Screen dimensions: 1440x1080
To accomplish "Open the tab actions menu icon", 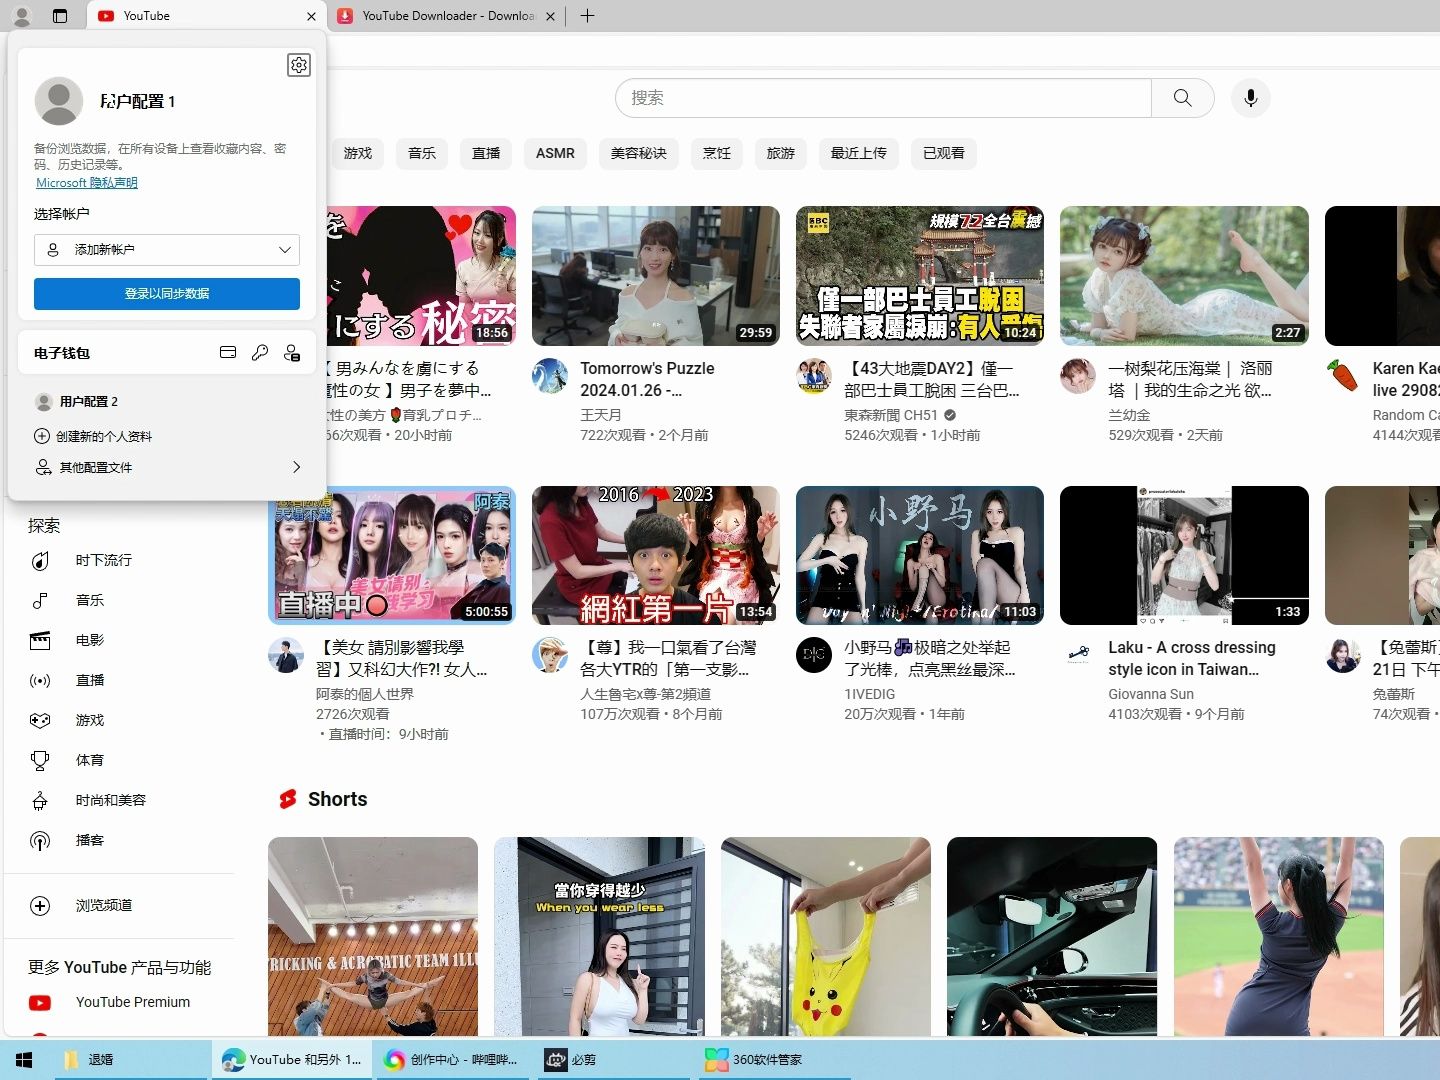I will pos(60,16).
